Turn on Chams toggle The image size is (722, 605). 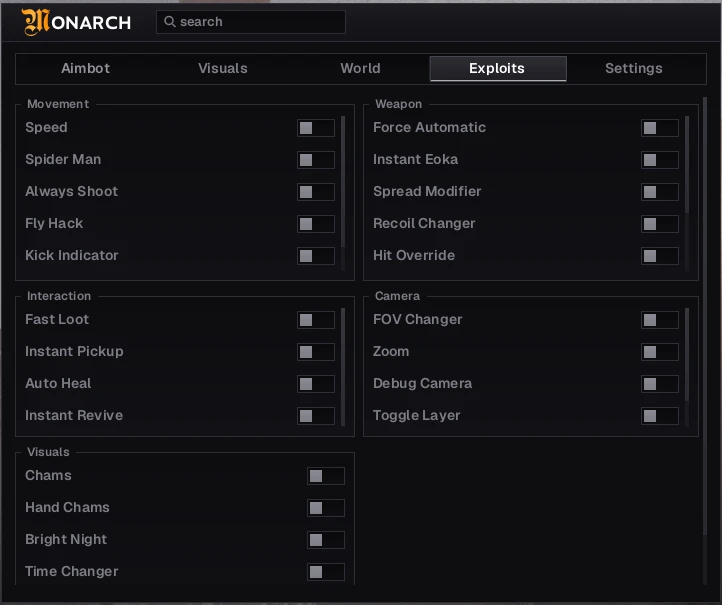click(x=326, y=476)
